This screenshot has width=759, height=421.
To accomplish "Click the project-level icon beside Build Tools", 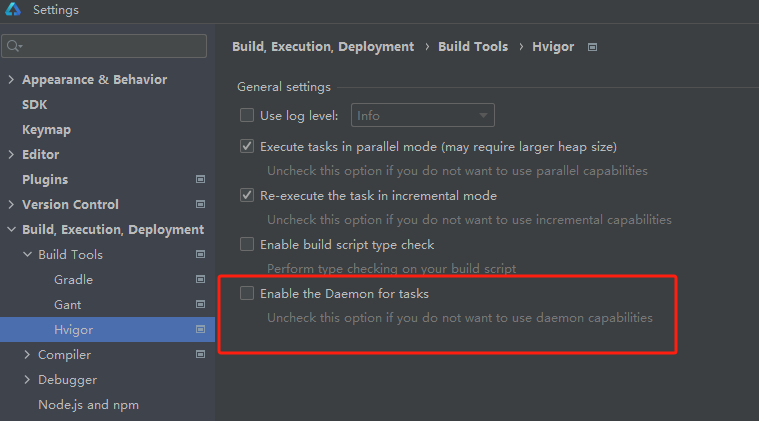I will click(x=200, y=254).
